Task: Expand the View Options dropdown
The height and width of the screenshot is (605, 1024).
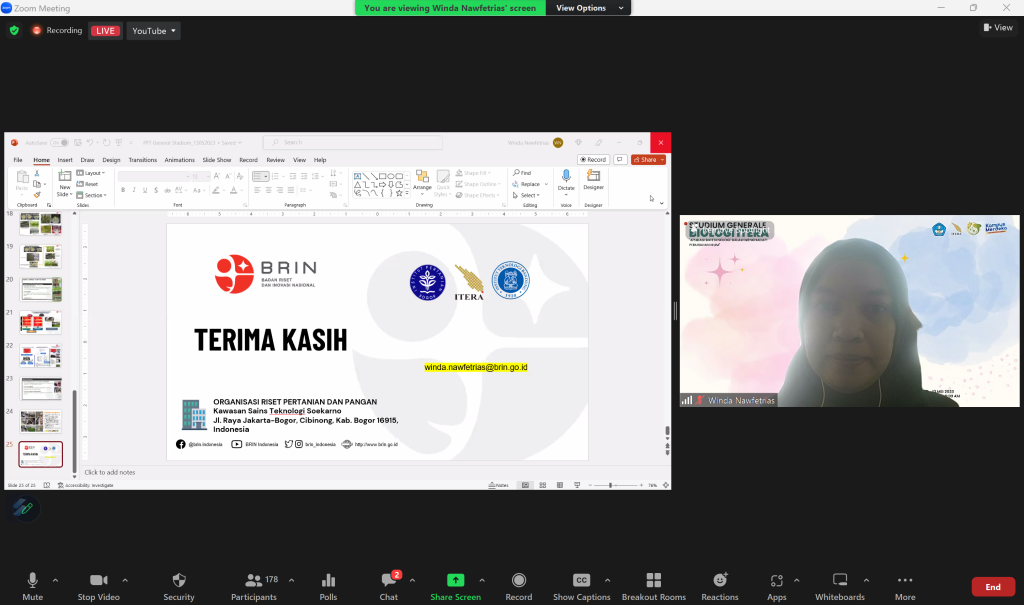Action: [590, 8]
